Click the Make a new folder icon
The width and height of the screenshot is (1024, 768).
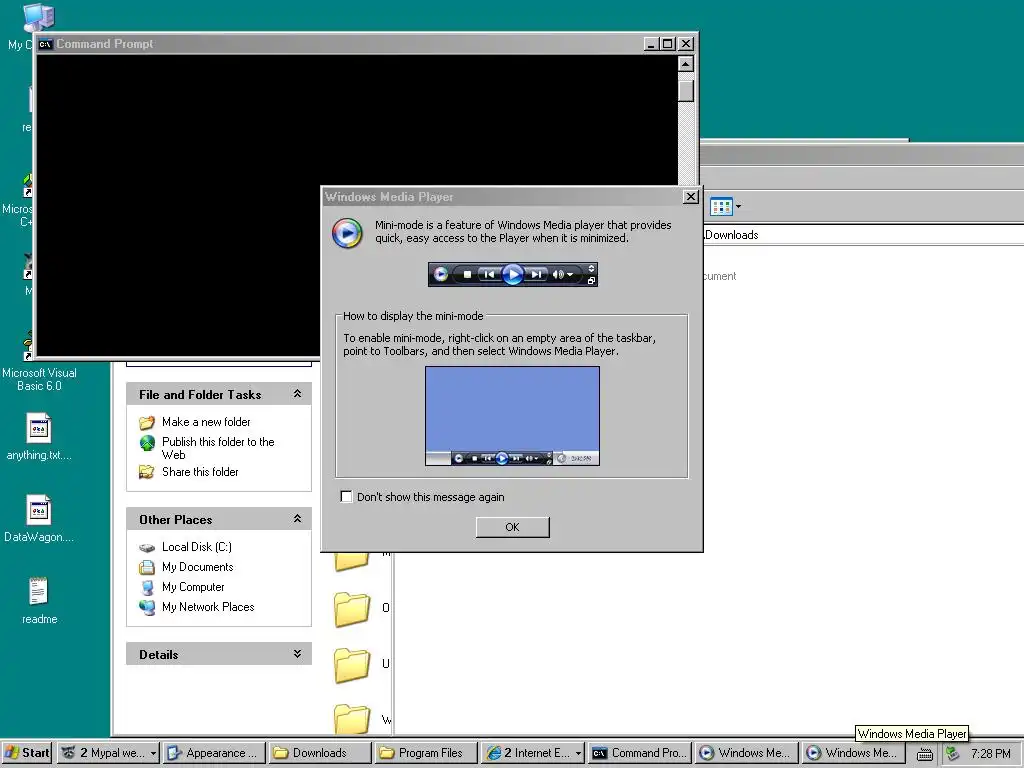[147, 423]
